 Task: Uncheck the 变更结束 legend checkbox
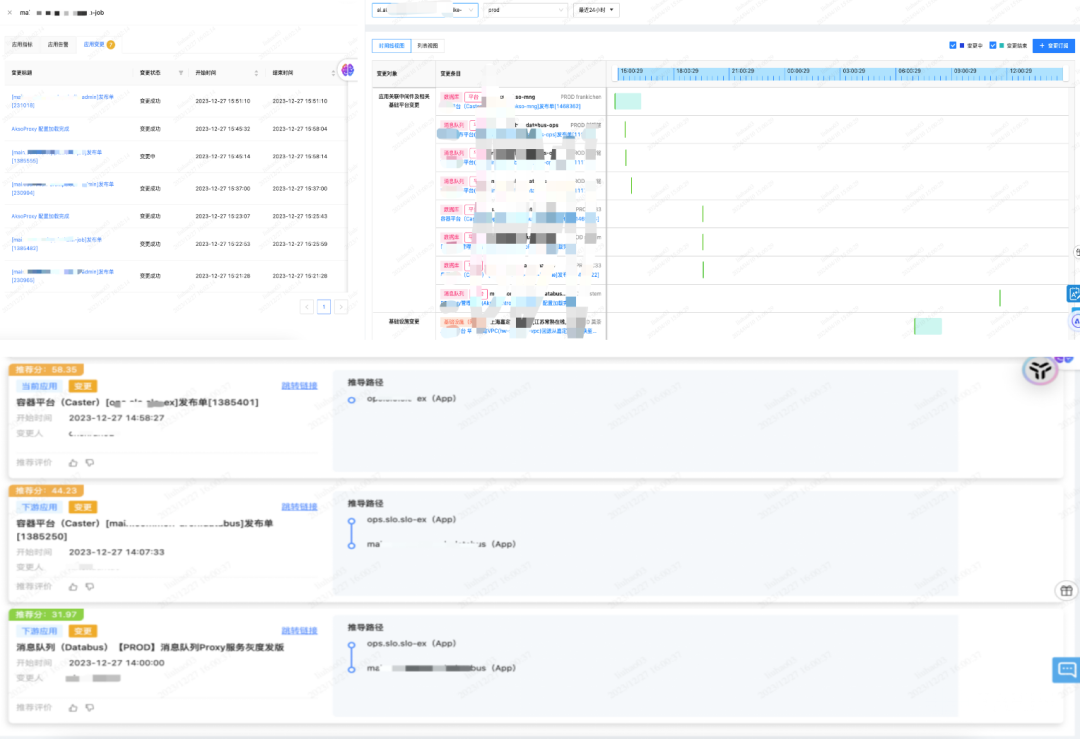993,45
